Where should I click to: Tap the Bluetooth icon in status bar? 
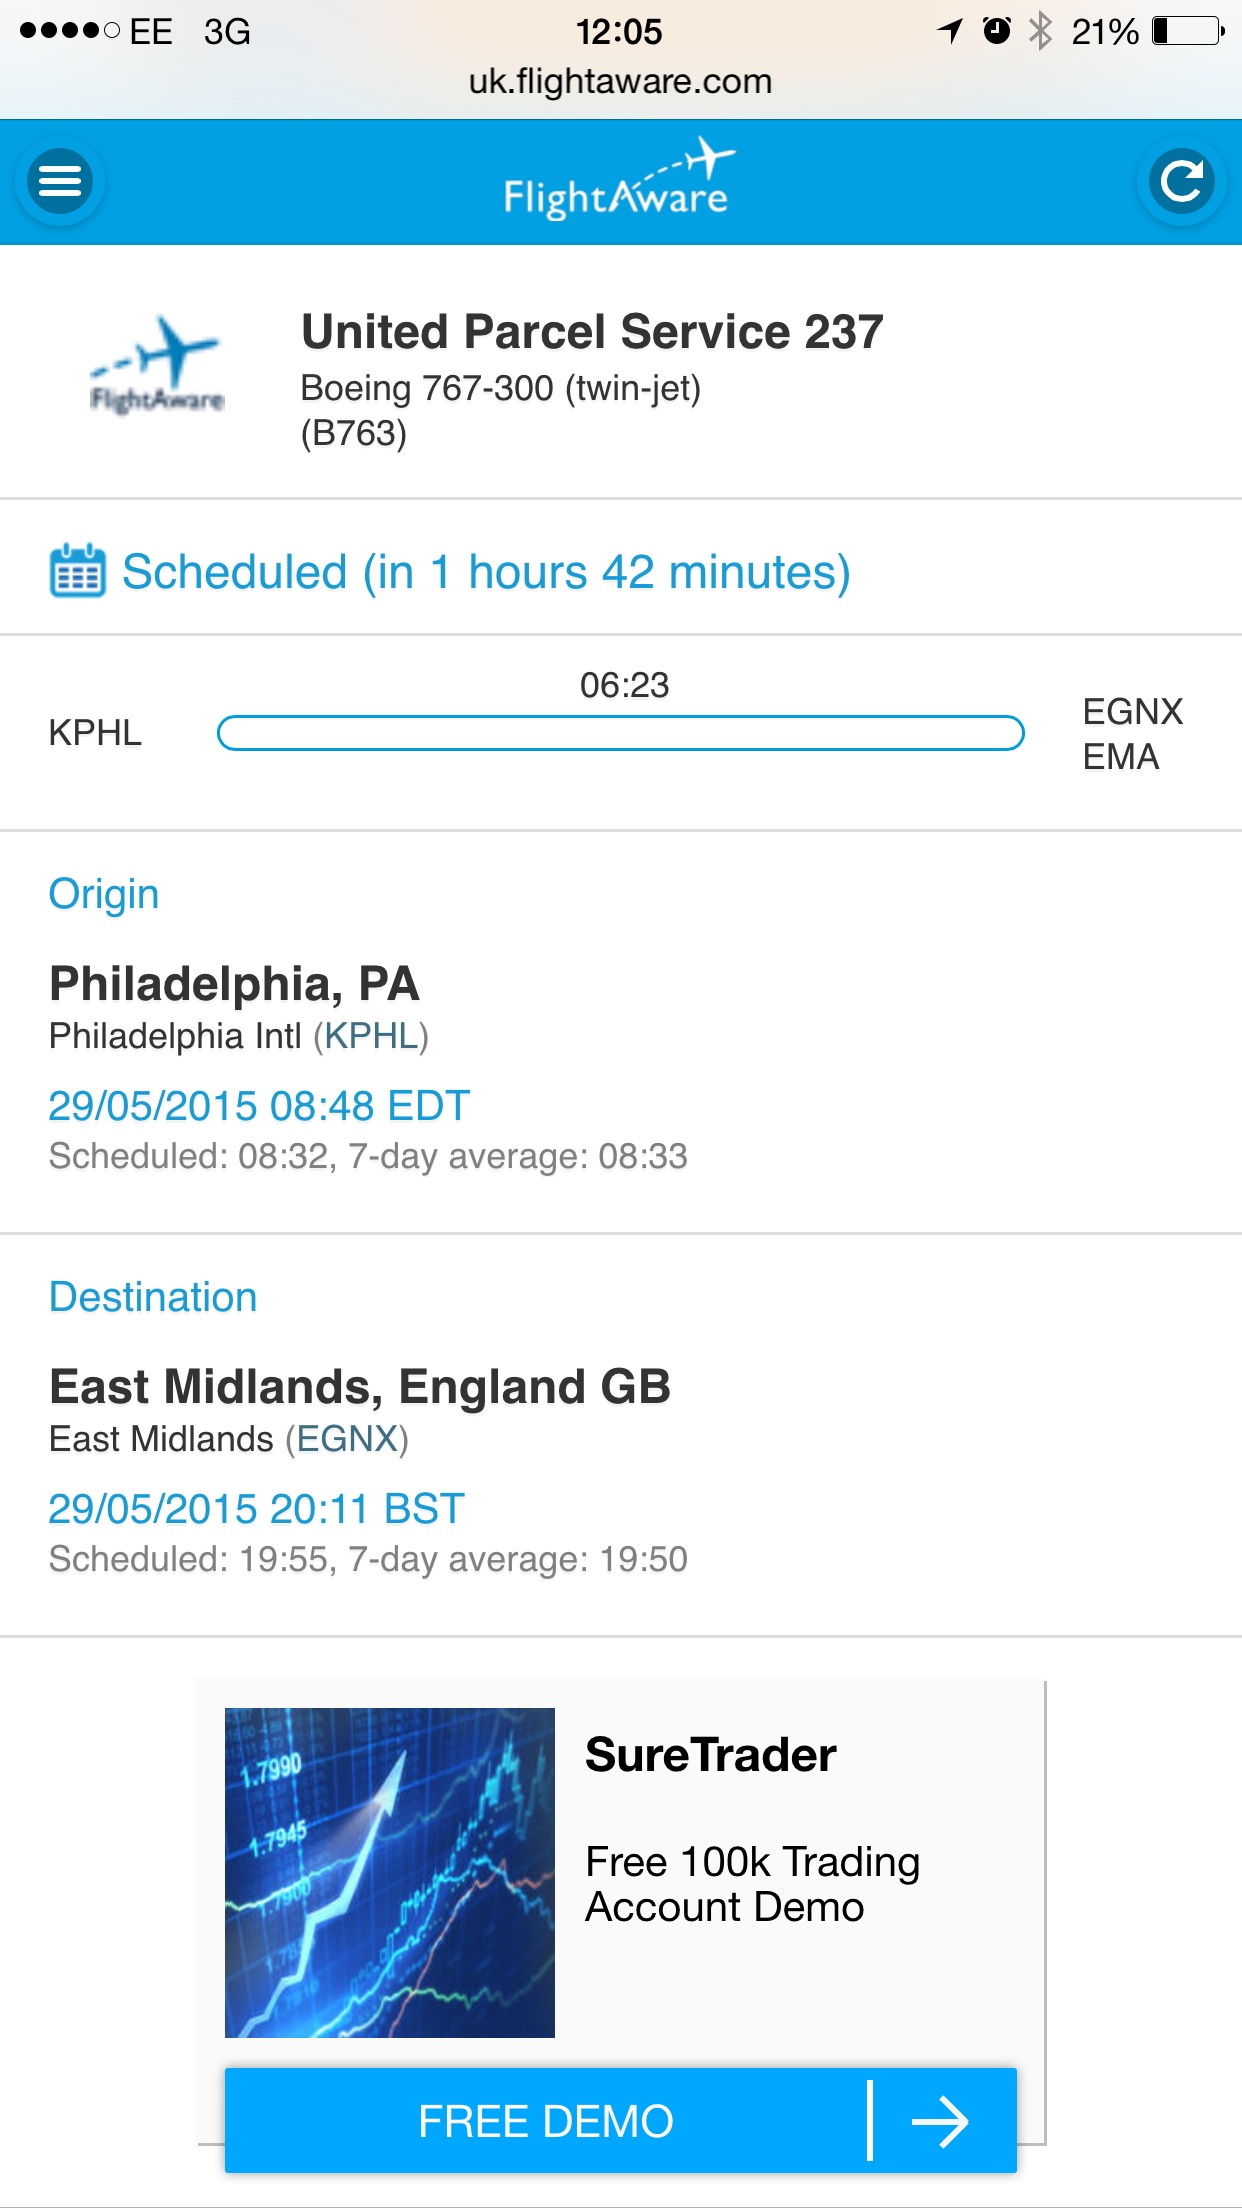(x=1041, y=31)
